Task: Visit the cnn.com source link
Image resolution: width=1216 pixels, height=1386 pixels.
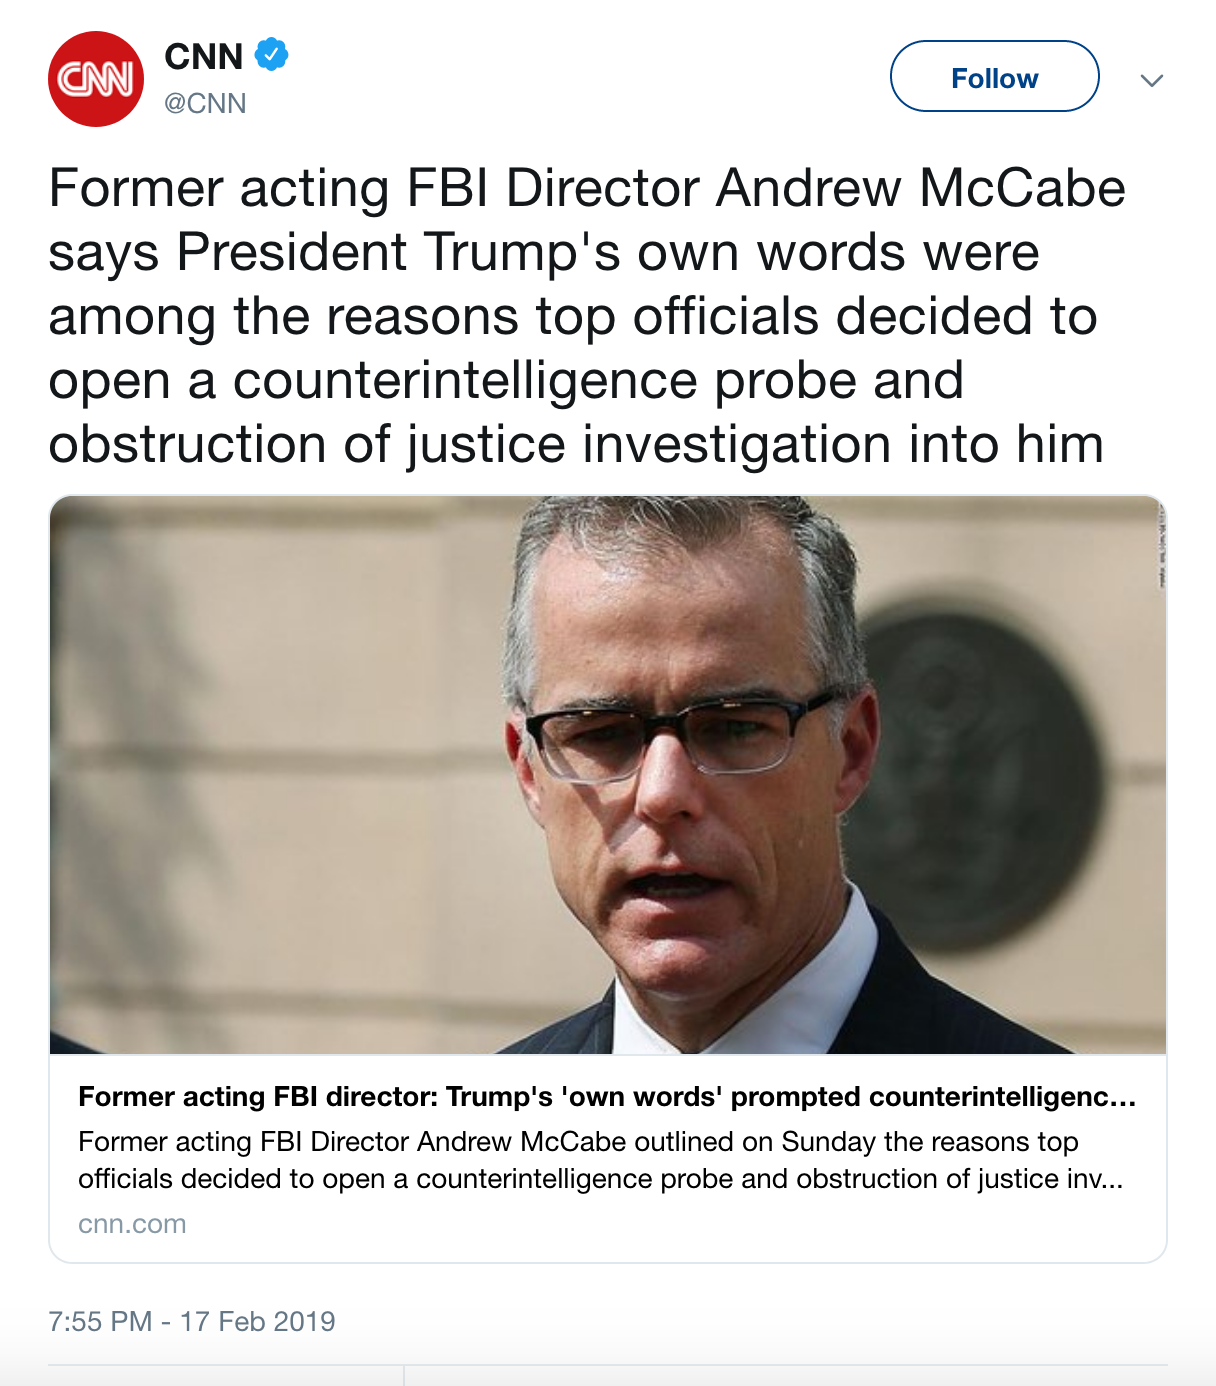Action: click(x=132, y=1224)
